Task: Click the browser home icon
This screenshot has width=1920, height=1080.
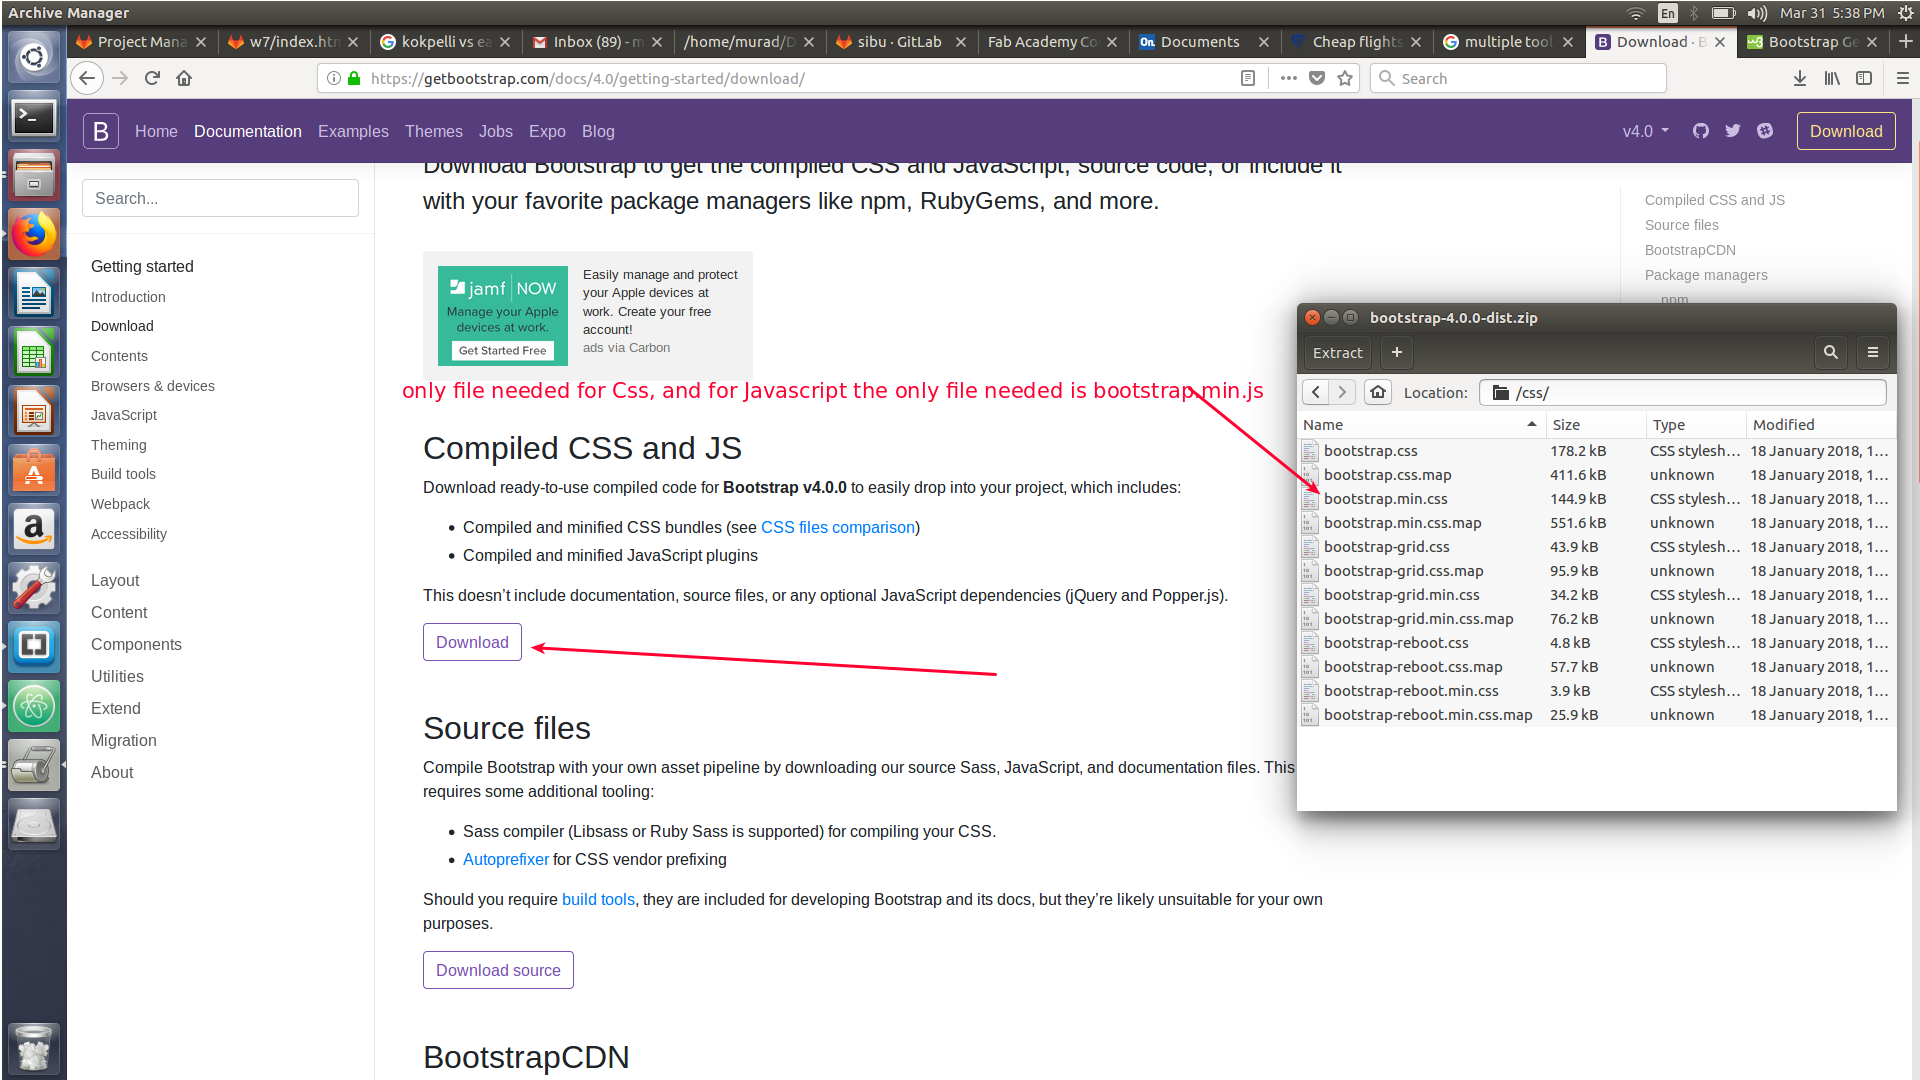Action: pyautogui.click(x=184, y=78)
